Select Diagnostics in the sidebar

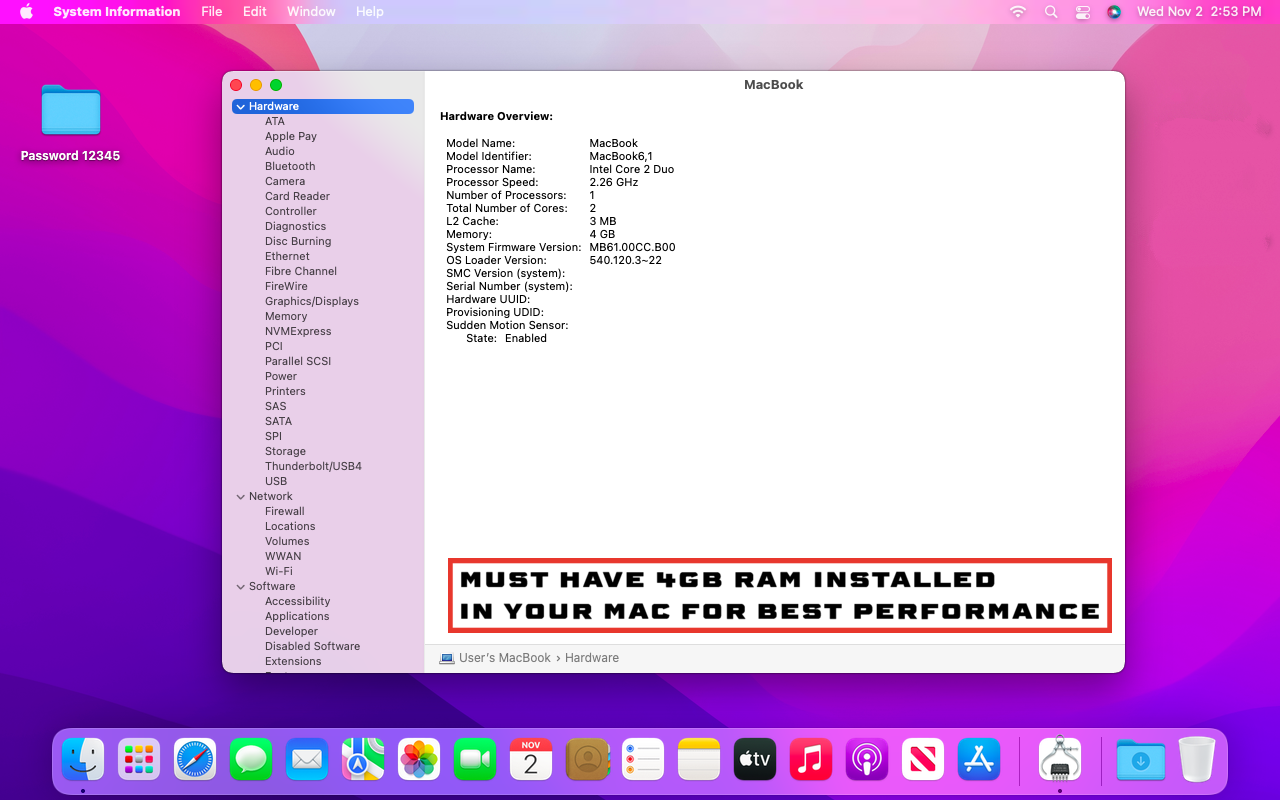(295, 226)
